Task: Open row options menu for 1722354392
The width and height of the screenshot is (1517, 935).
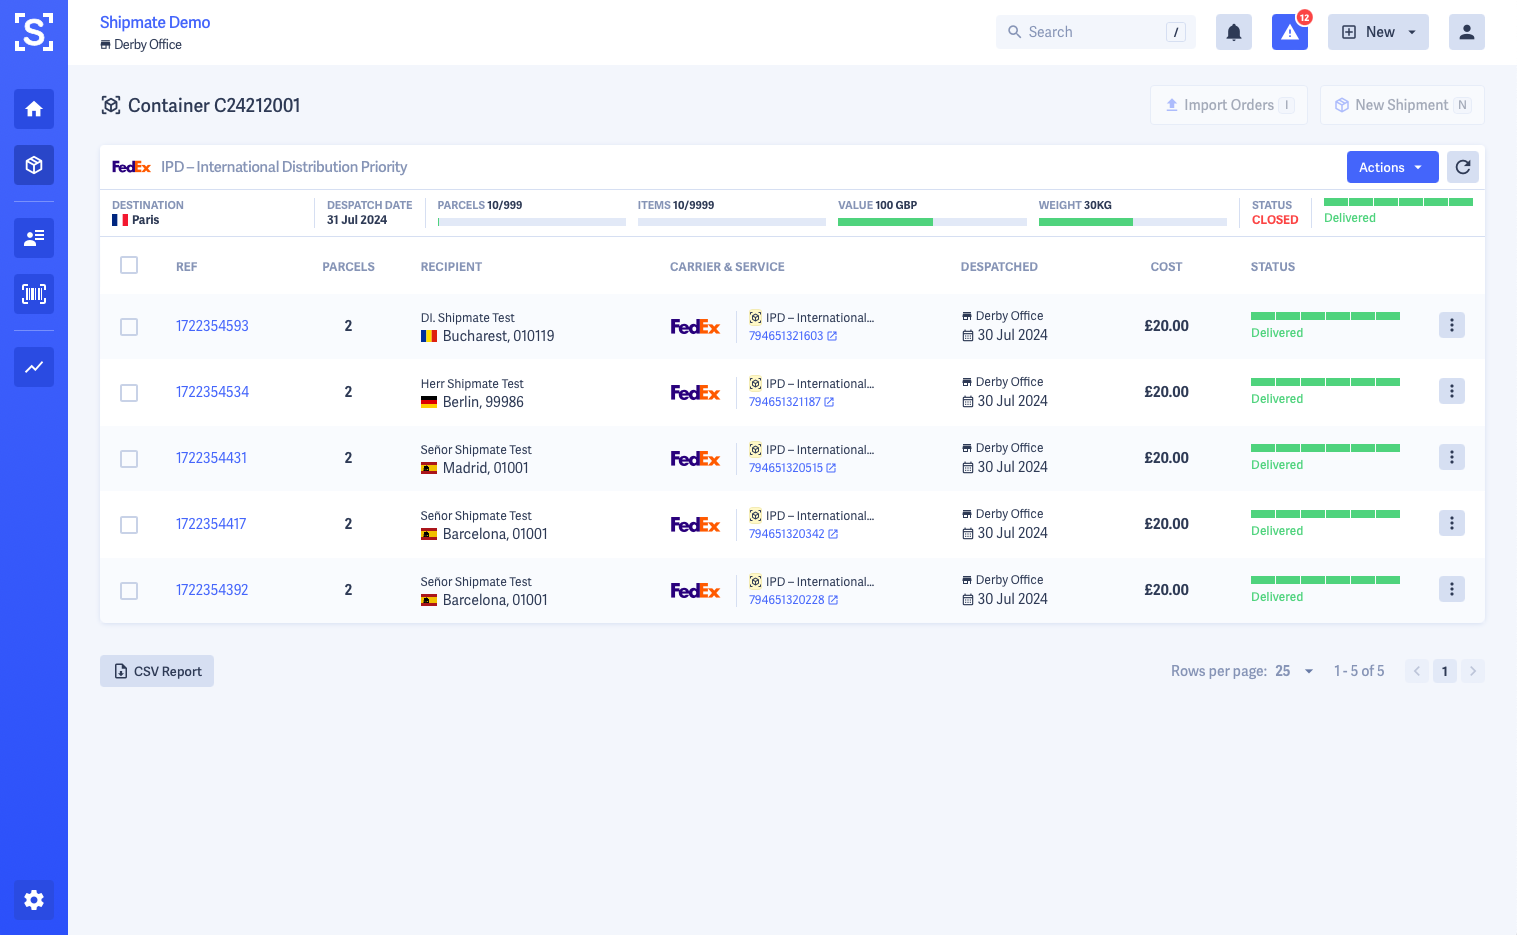Action: (x=1452, y=589)
